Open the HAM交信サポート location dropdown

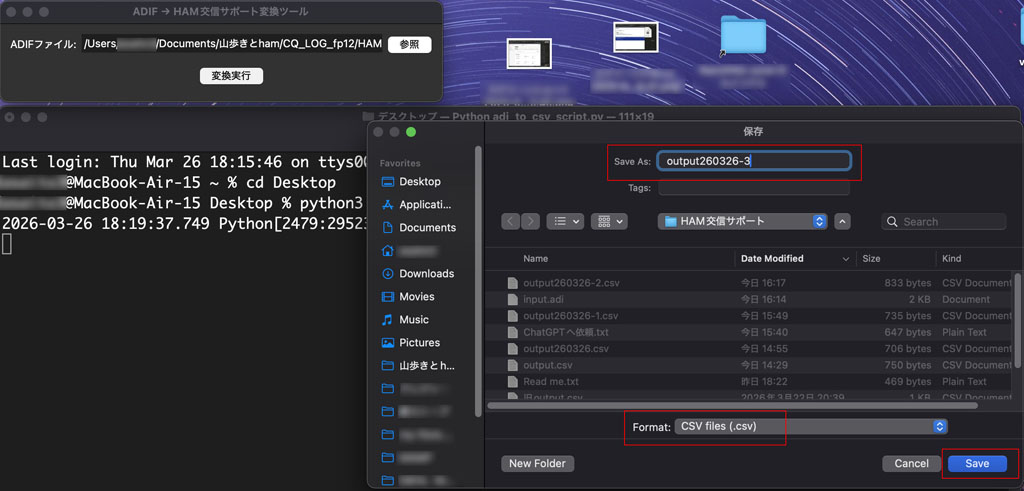(x=743, y=221)
